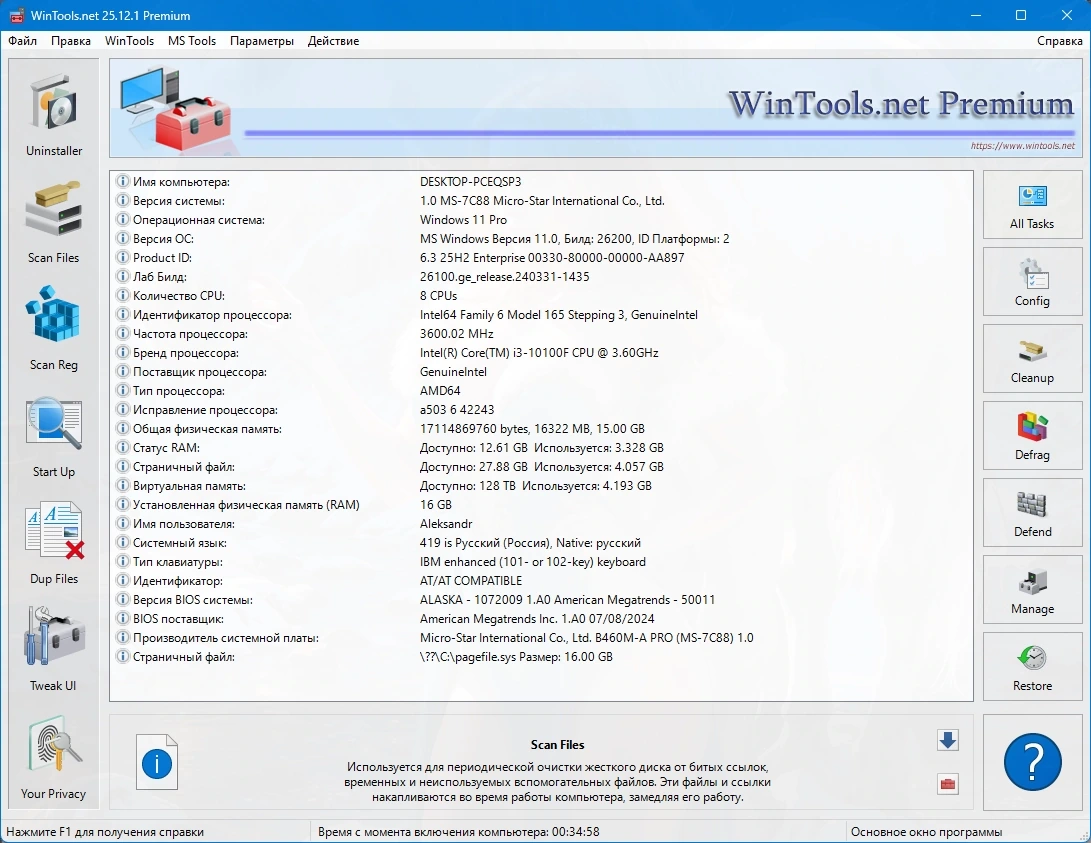
Task: Select the AMD64 processor type value
Action: 440,391
